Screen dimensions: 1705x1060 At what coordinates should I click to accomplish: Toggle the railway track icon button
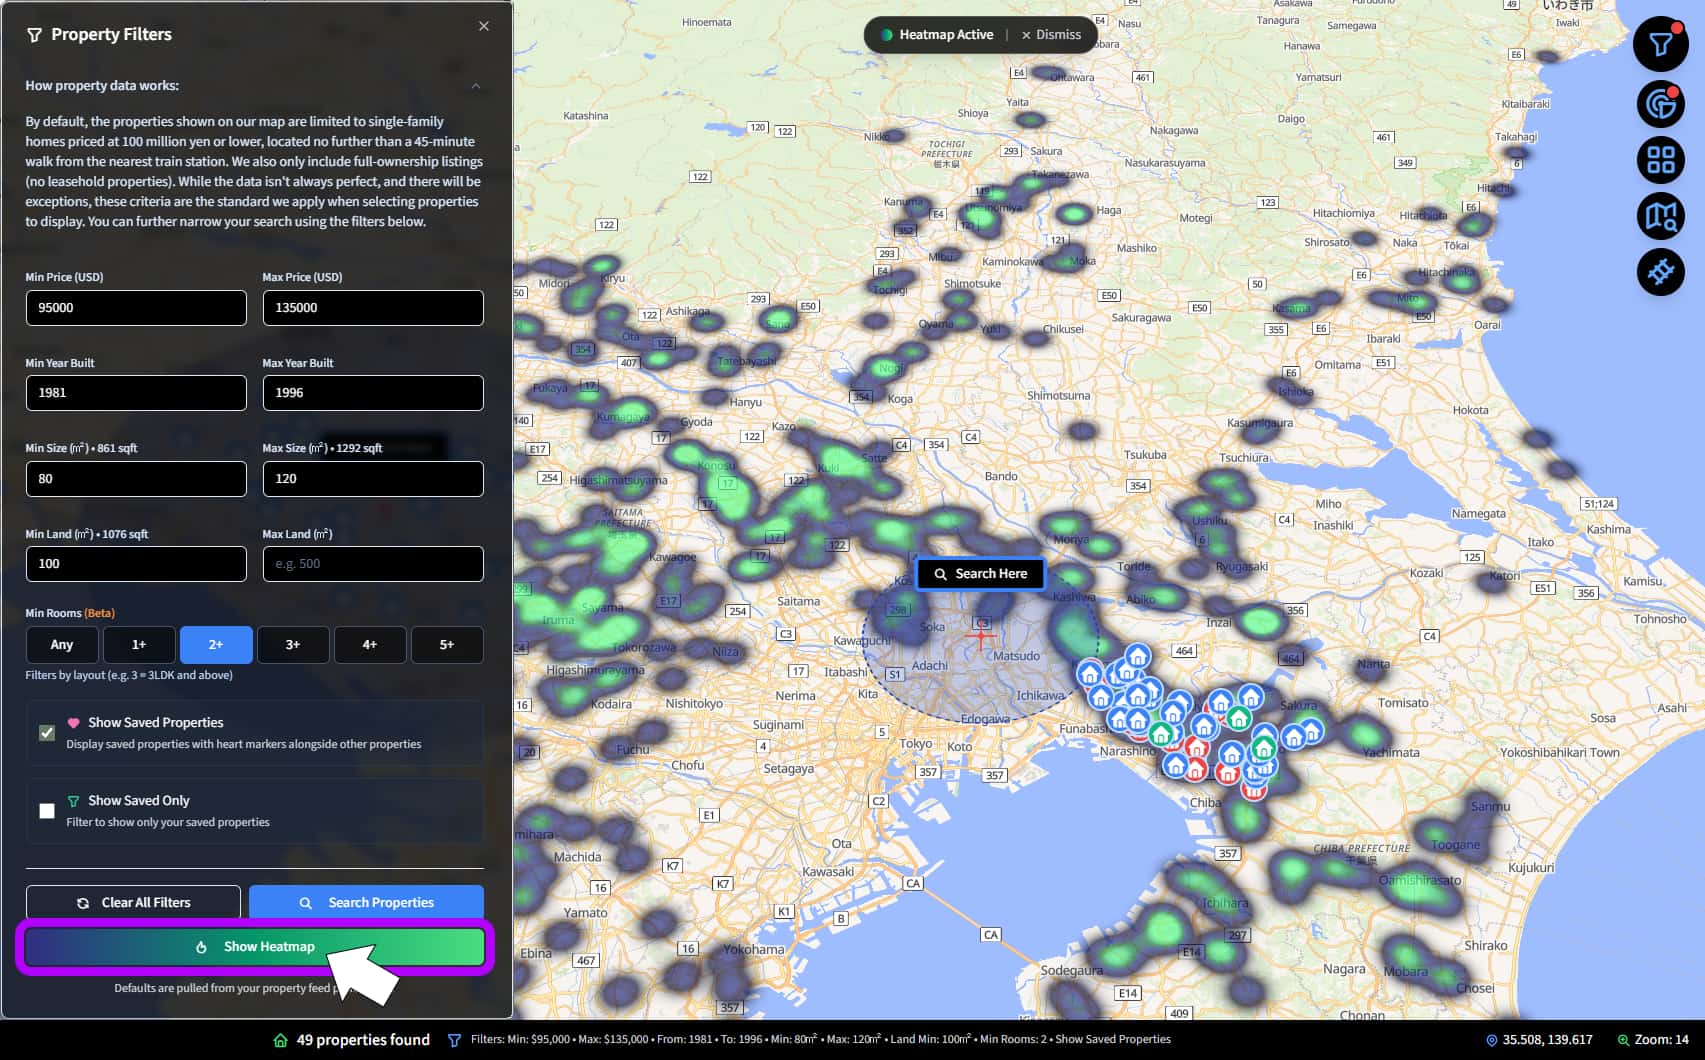coord(1660,272)
